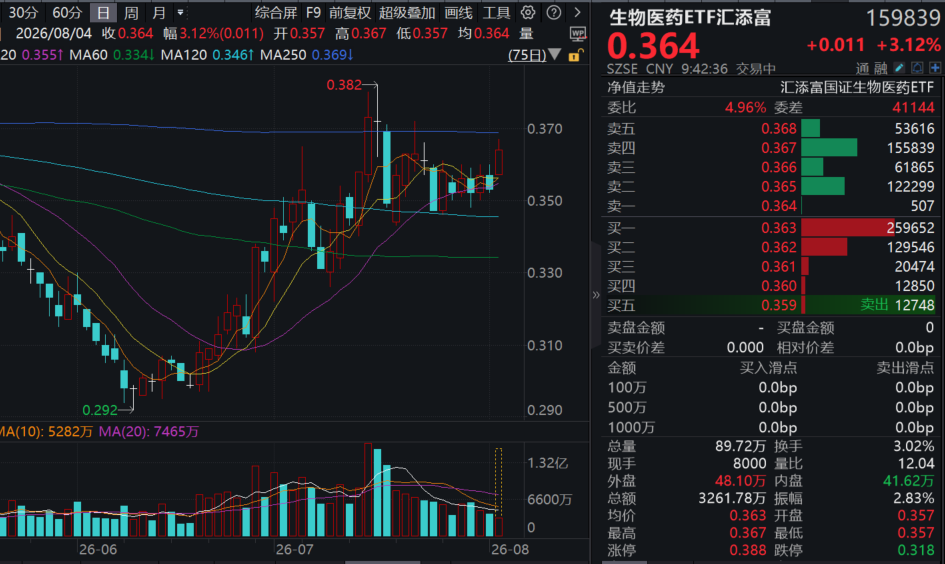This screenshot has height=564, width=945.
Task: Click the 26-07 date axis label
Action: [x=294, y=550]
